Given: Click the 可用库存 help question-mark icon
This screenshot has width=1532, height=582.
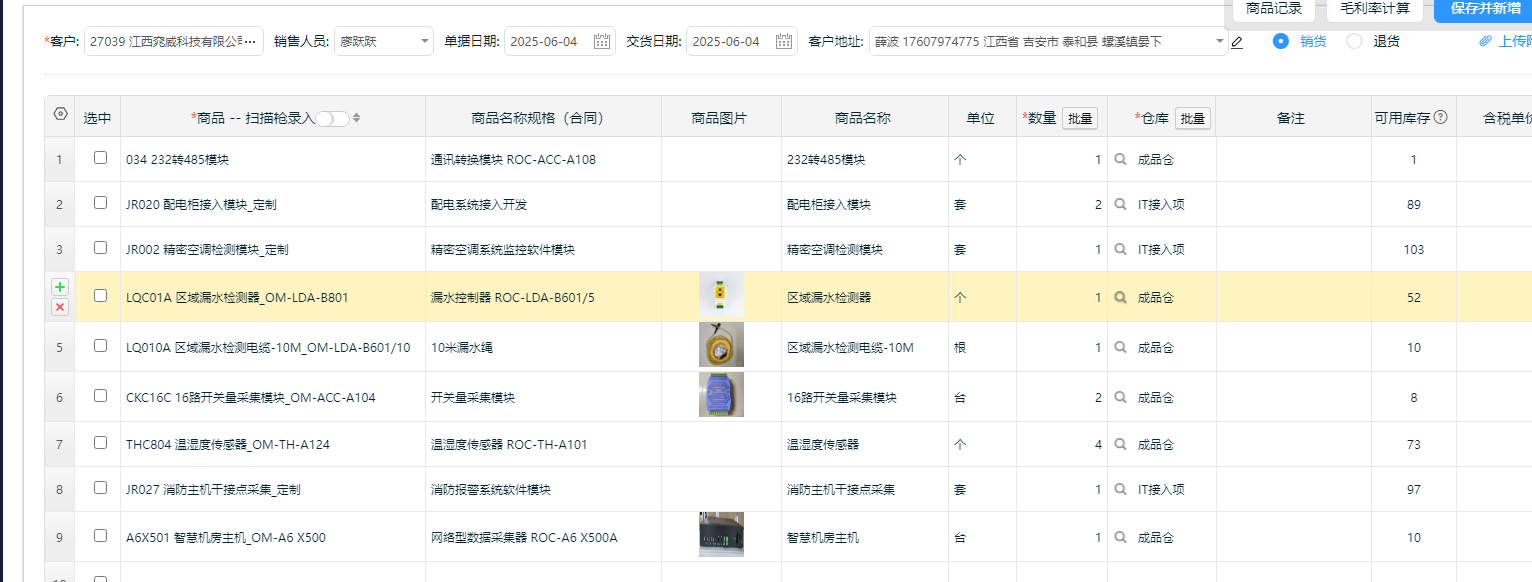Looking at the screenshot, I should point(1441,117).
